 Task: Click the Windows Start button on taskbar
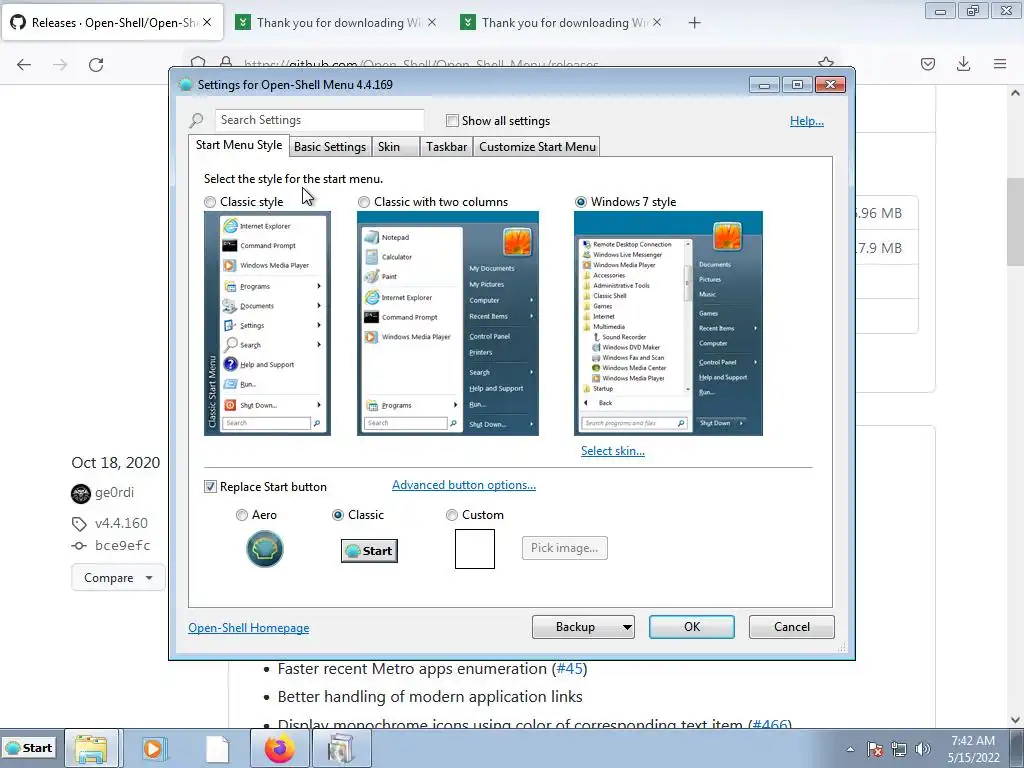(x=28, y=748)
